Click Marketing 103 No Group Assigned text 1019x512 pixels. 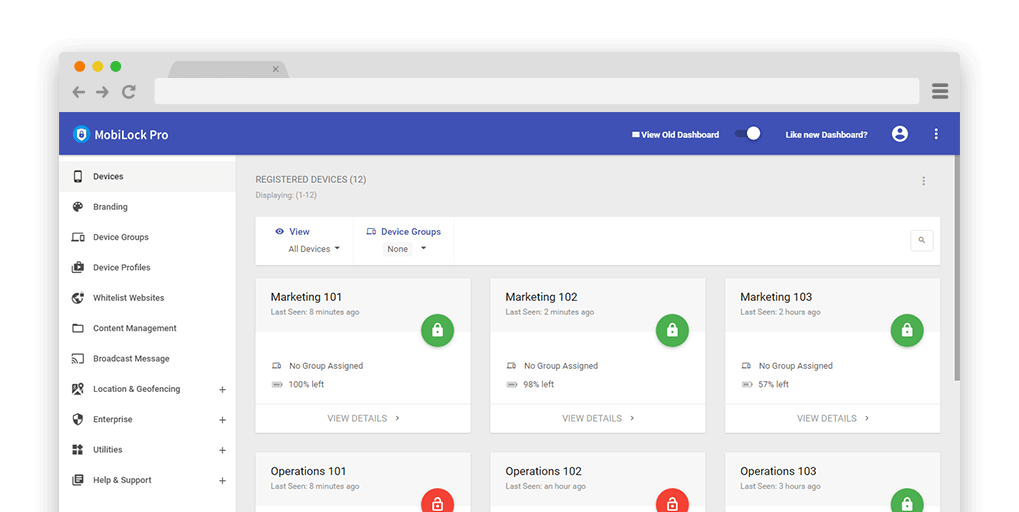pyautogui.click(x=795, y=366)
